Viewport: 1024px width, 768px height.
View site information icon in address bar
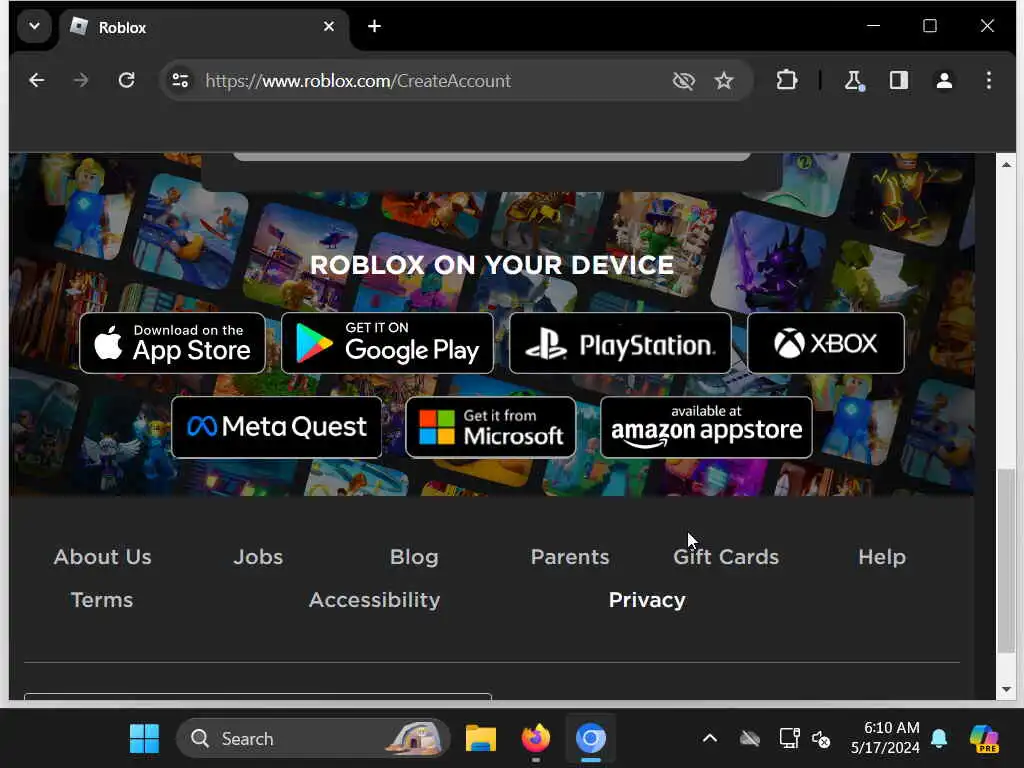[x=180, y=80]
